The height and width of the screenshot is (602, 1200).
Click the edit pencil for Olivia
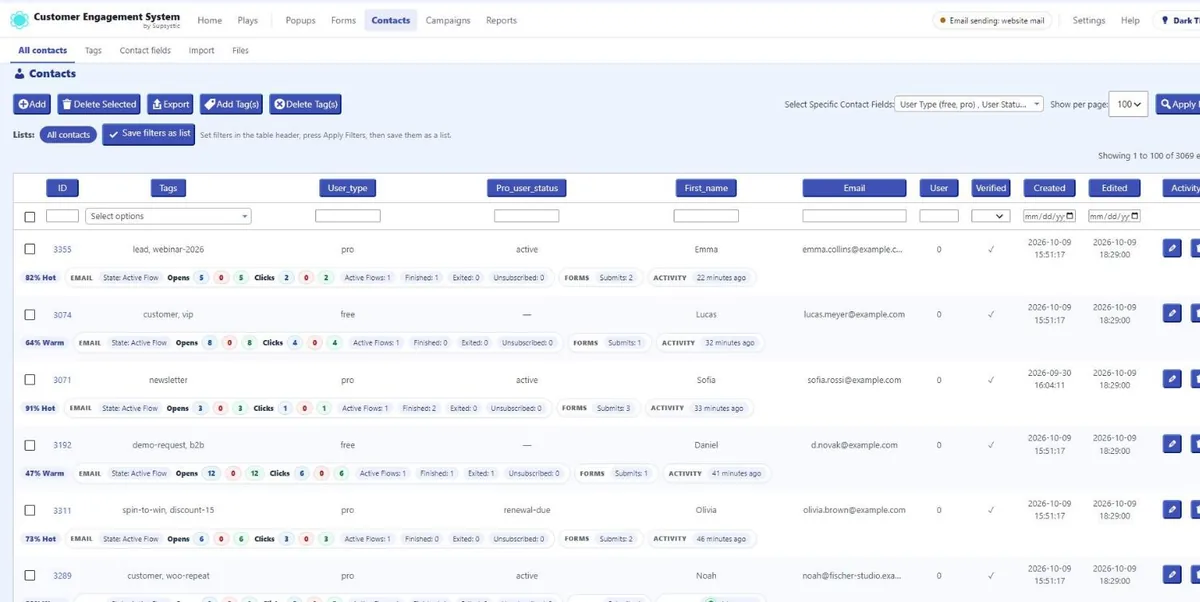point(1172,509)
